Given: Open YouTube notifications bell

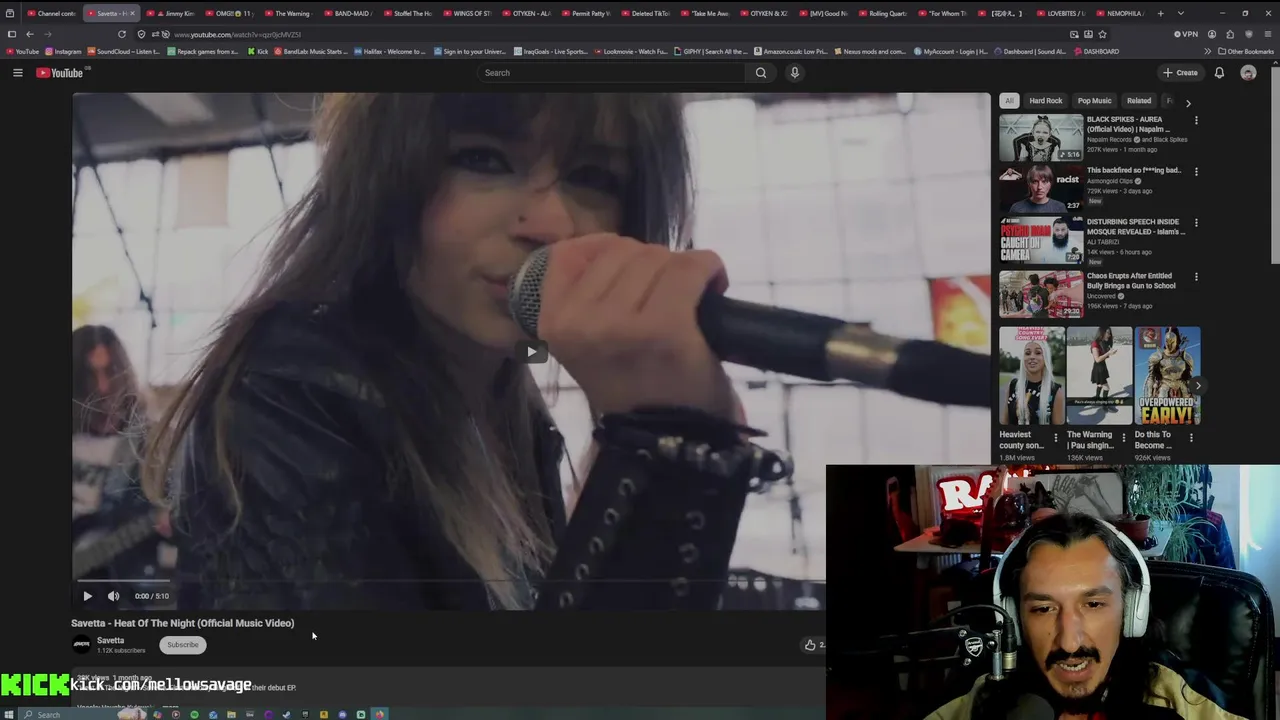Looking at the screenshot, I should pyautogui.click(x=1219, y=72).
